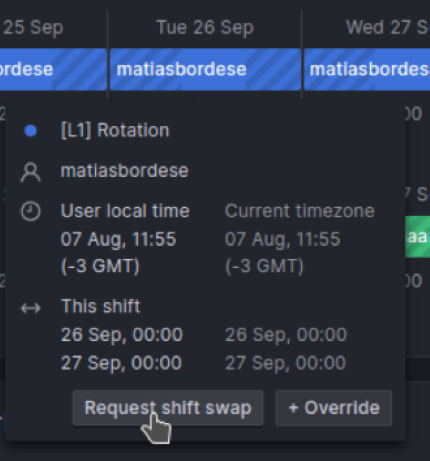Viewport: 430px width, 461px height.
Task: Click the Current timezone heading
Action: coord(300,211)
